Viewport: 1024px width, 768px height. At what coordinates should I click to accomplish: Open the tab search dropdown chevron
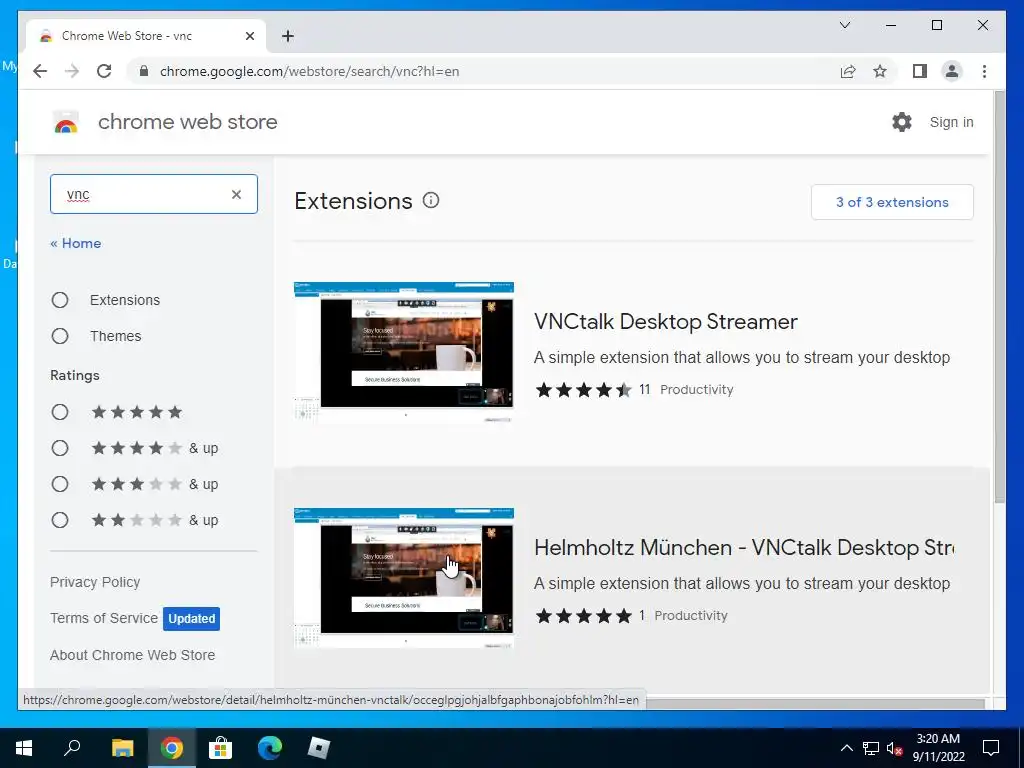pos(844,25)
